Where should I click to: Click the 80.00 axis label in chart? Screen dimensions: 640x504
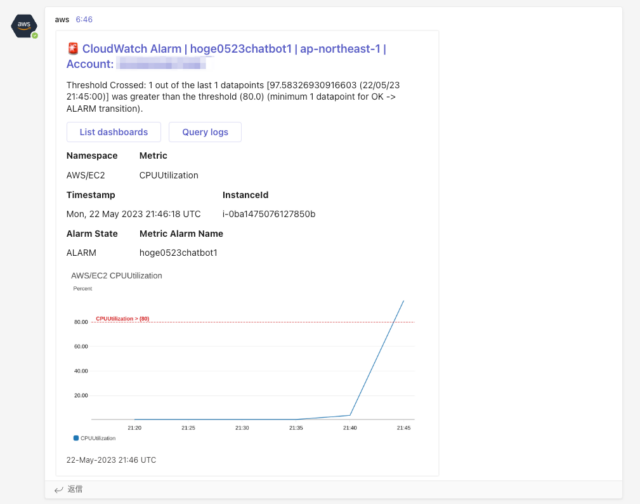[81, 322]
